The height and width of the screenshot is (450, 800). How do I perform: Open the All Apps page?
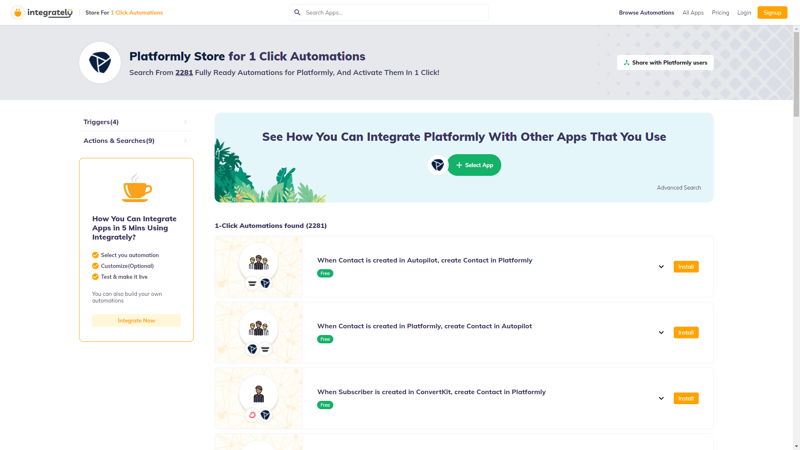(x=693, y=12)
